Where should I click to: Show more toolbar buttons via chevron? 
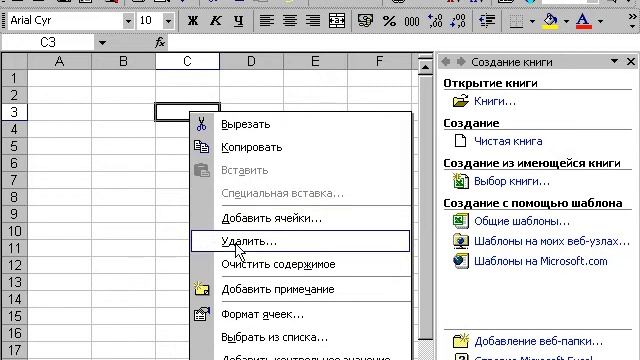click(x=632, y=20)
